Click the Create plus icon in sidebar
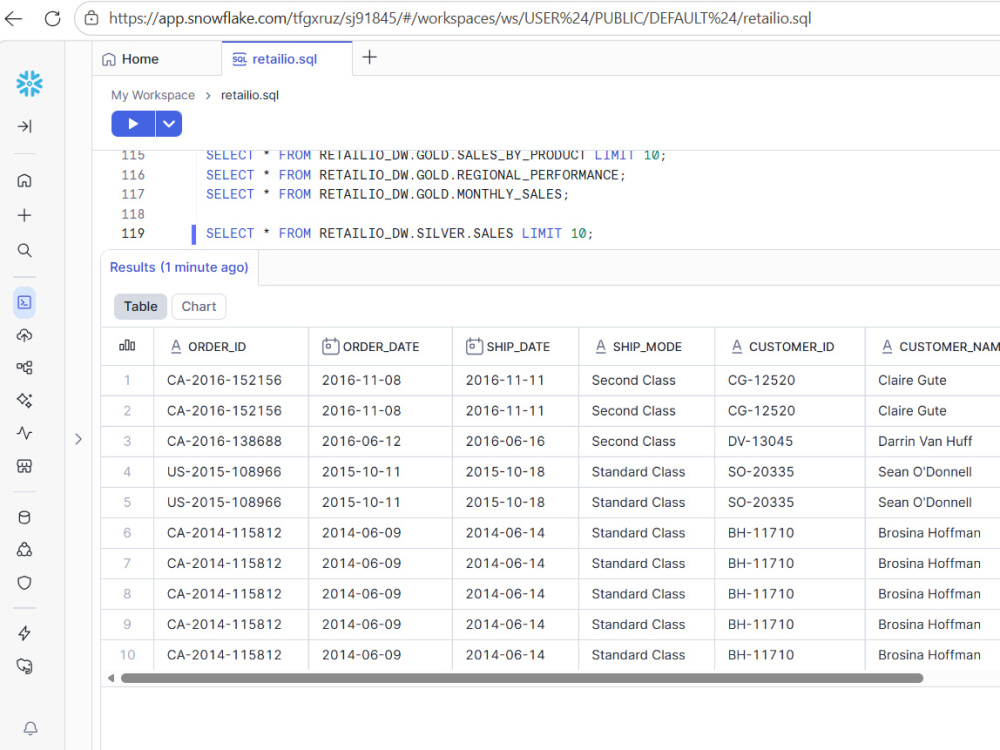1000x750 pixels. (x=24, y=216)
